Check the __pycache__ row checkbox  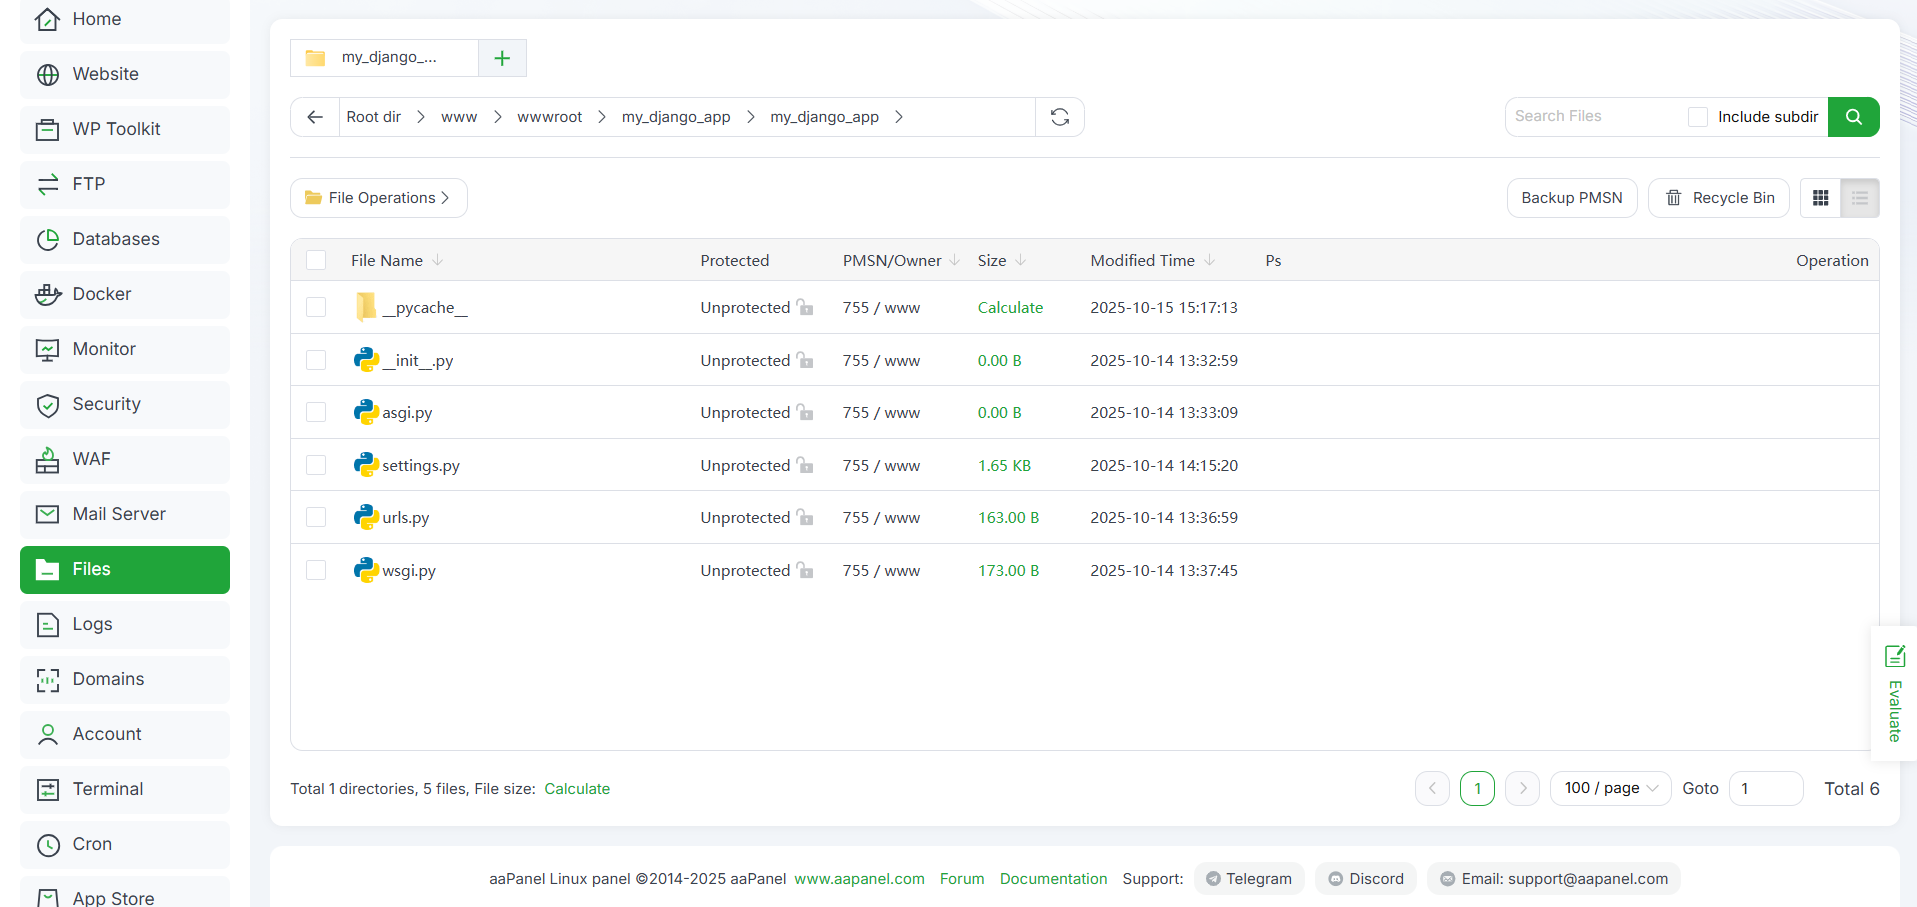click(316, 307)
